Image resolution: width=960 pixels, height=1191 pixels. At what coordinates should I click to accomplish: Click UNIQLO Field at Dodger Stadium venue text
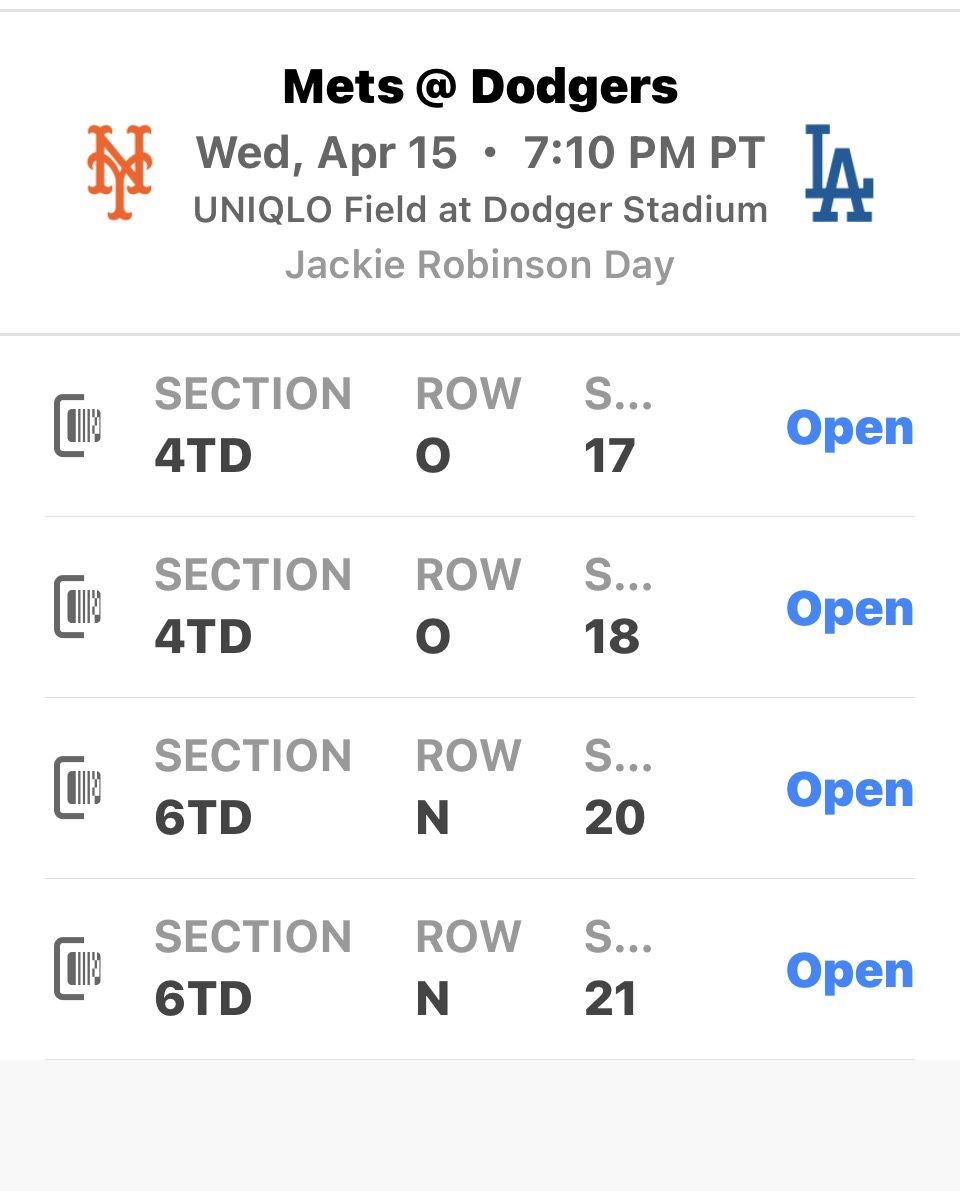pos(480,210)
